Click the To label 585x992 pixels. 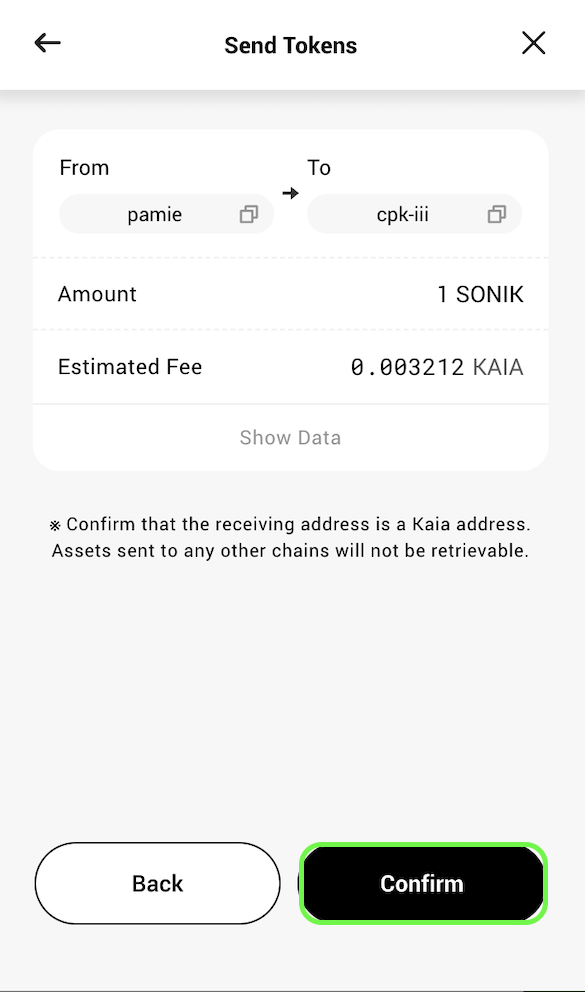[319, 168]
